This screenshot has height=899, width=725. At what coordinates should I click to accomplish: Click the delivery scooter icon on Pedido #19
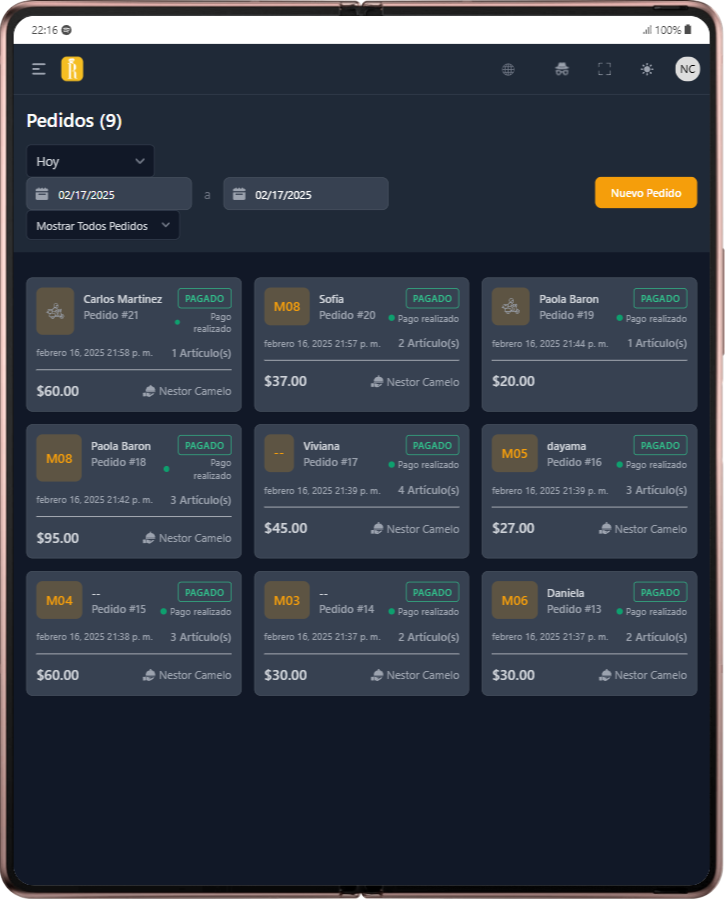(511, 307)
